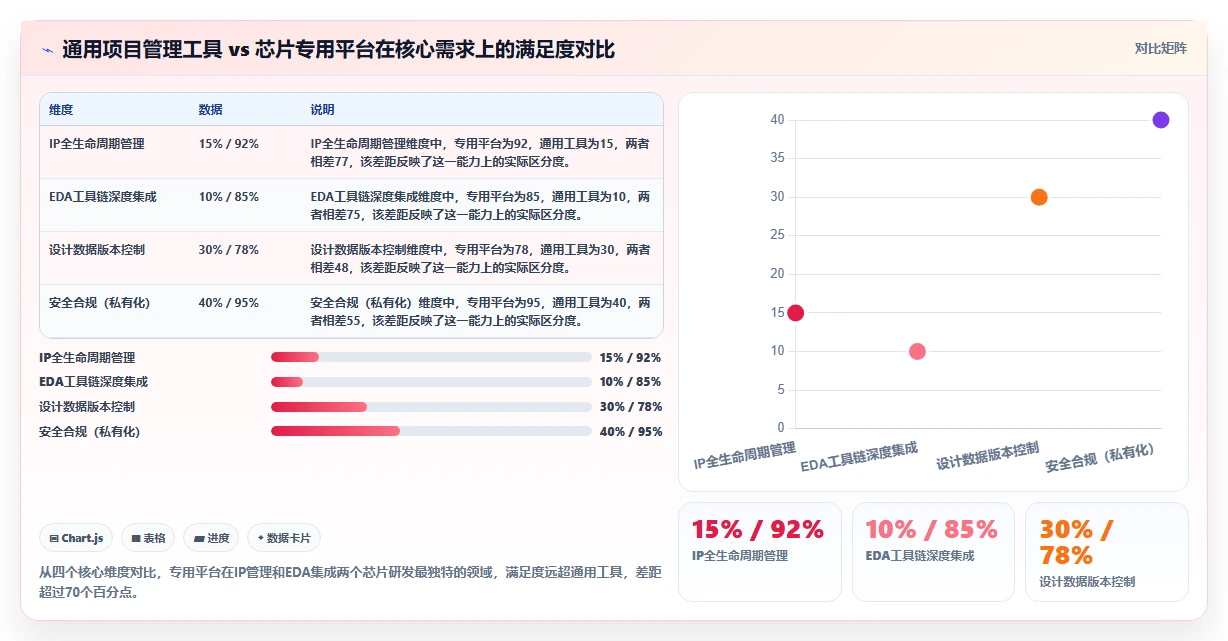Viewport: 1228px width, 641px height.
Task: Select the IP全生命周期管理 table row name
Action: coord(97,144)
